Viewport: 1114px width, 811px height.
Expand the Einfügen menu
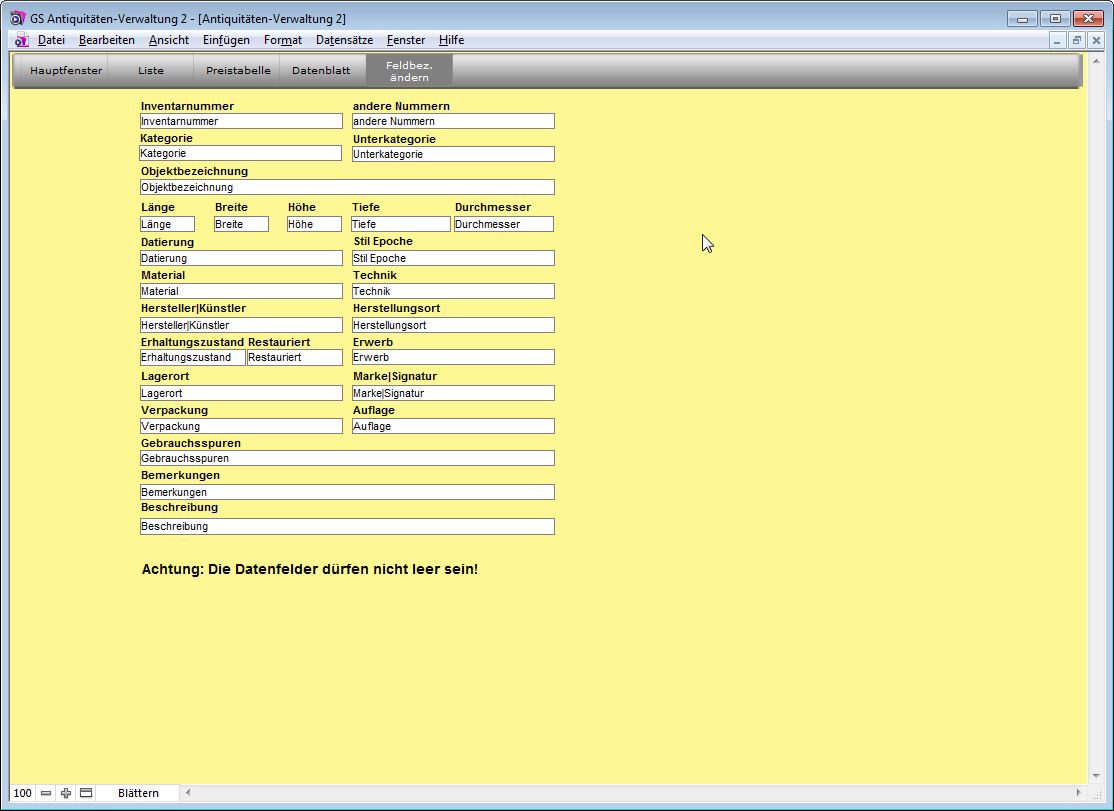226,40
